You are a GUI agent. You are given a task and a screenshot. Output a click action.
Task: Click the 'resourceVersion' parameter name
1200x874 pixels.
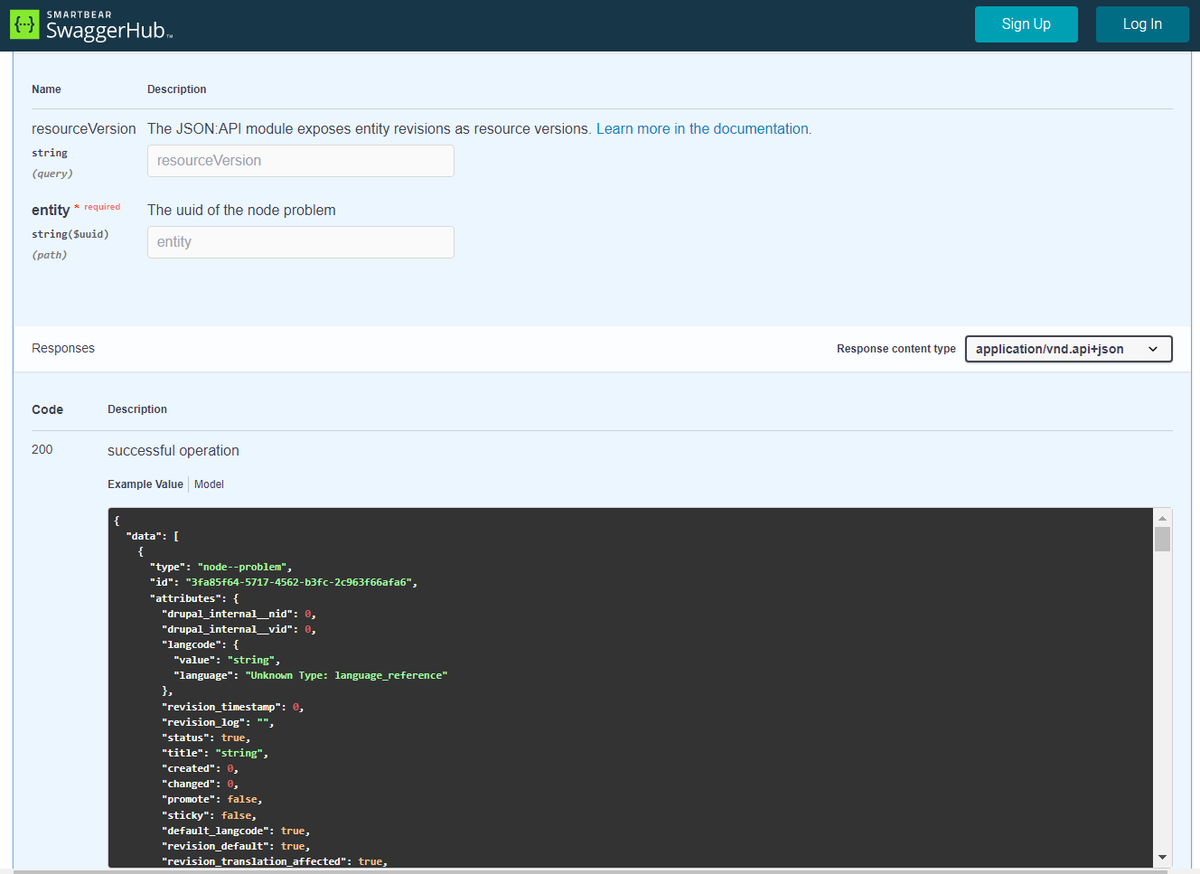(84, 129)
